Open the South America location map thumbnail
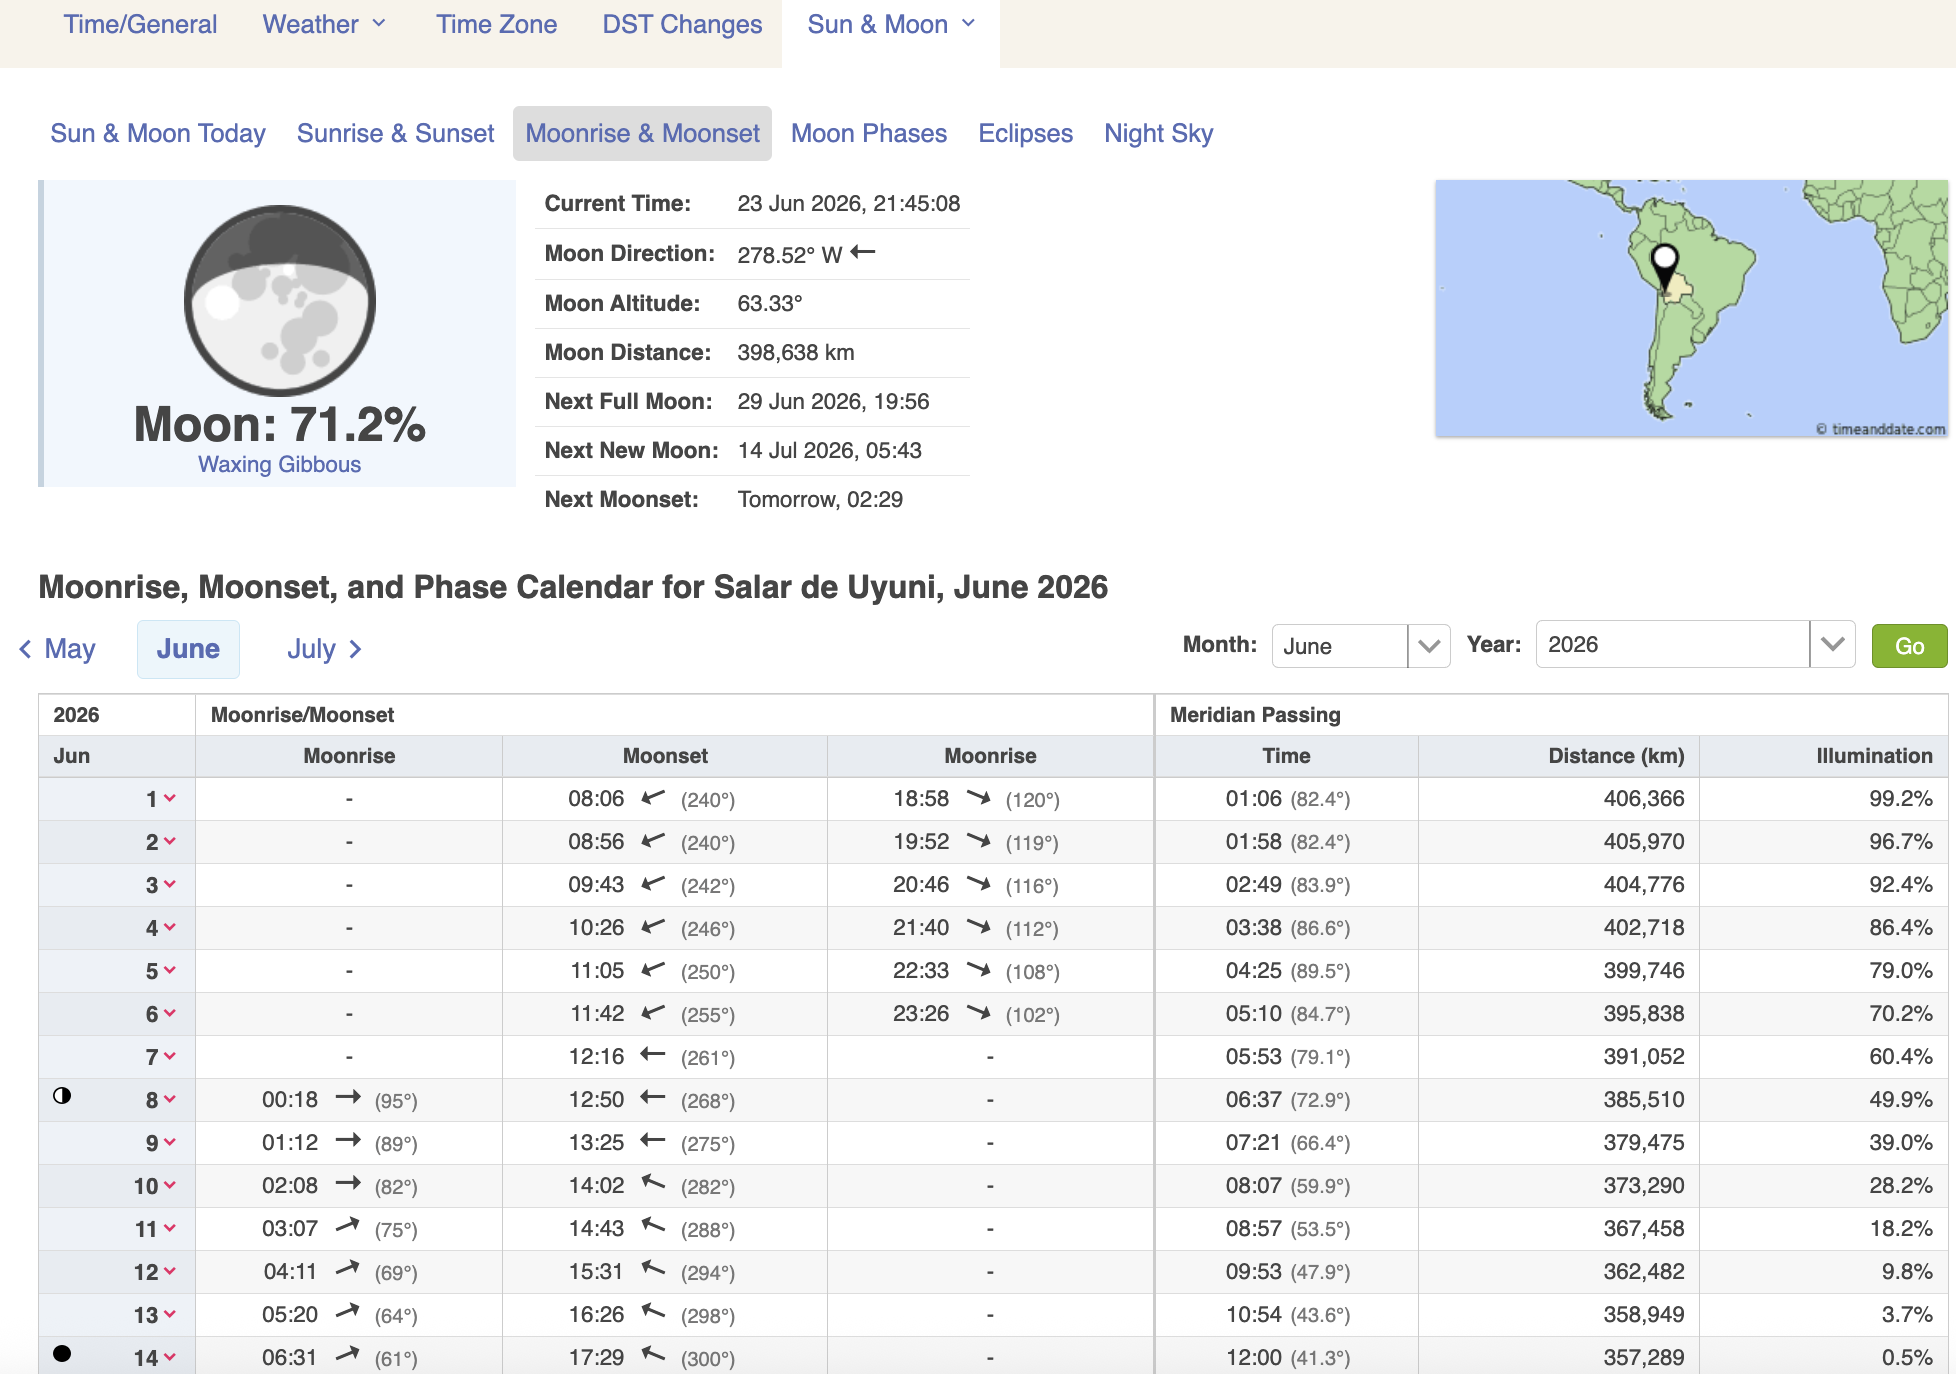 (x=1691, y=308)
